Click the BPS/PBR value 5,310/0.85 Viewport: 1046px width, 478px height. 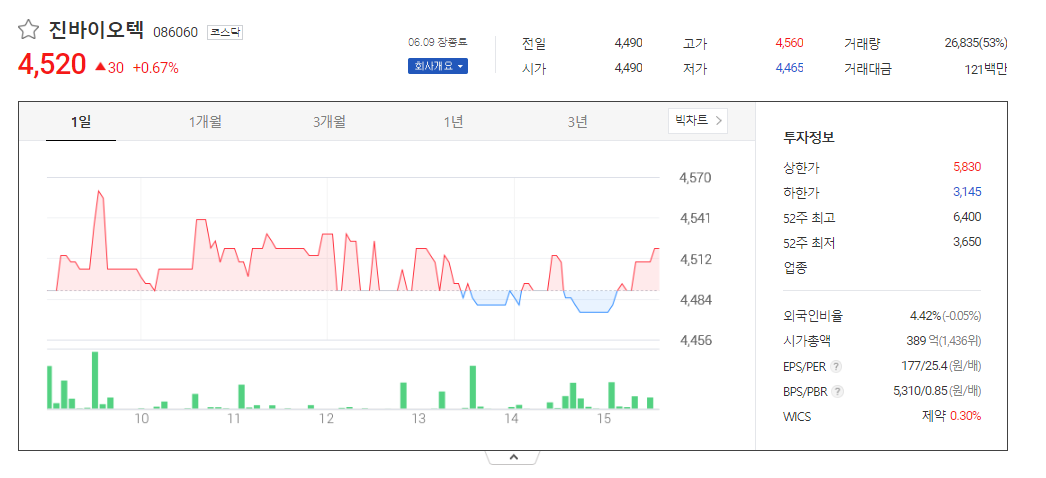pos(920,391)
